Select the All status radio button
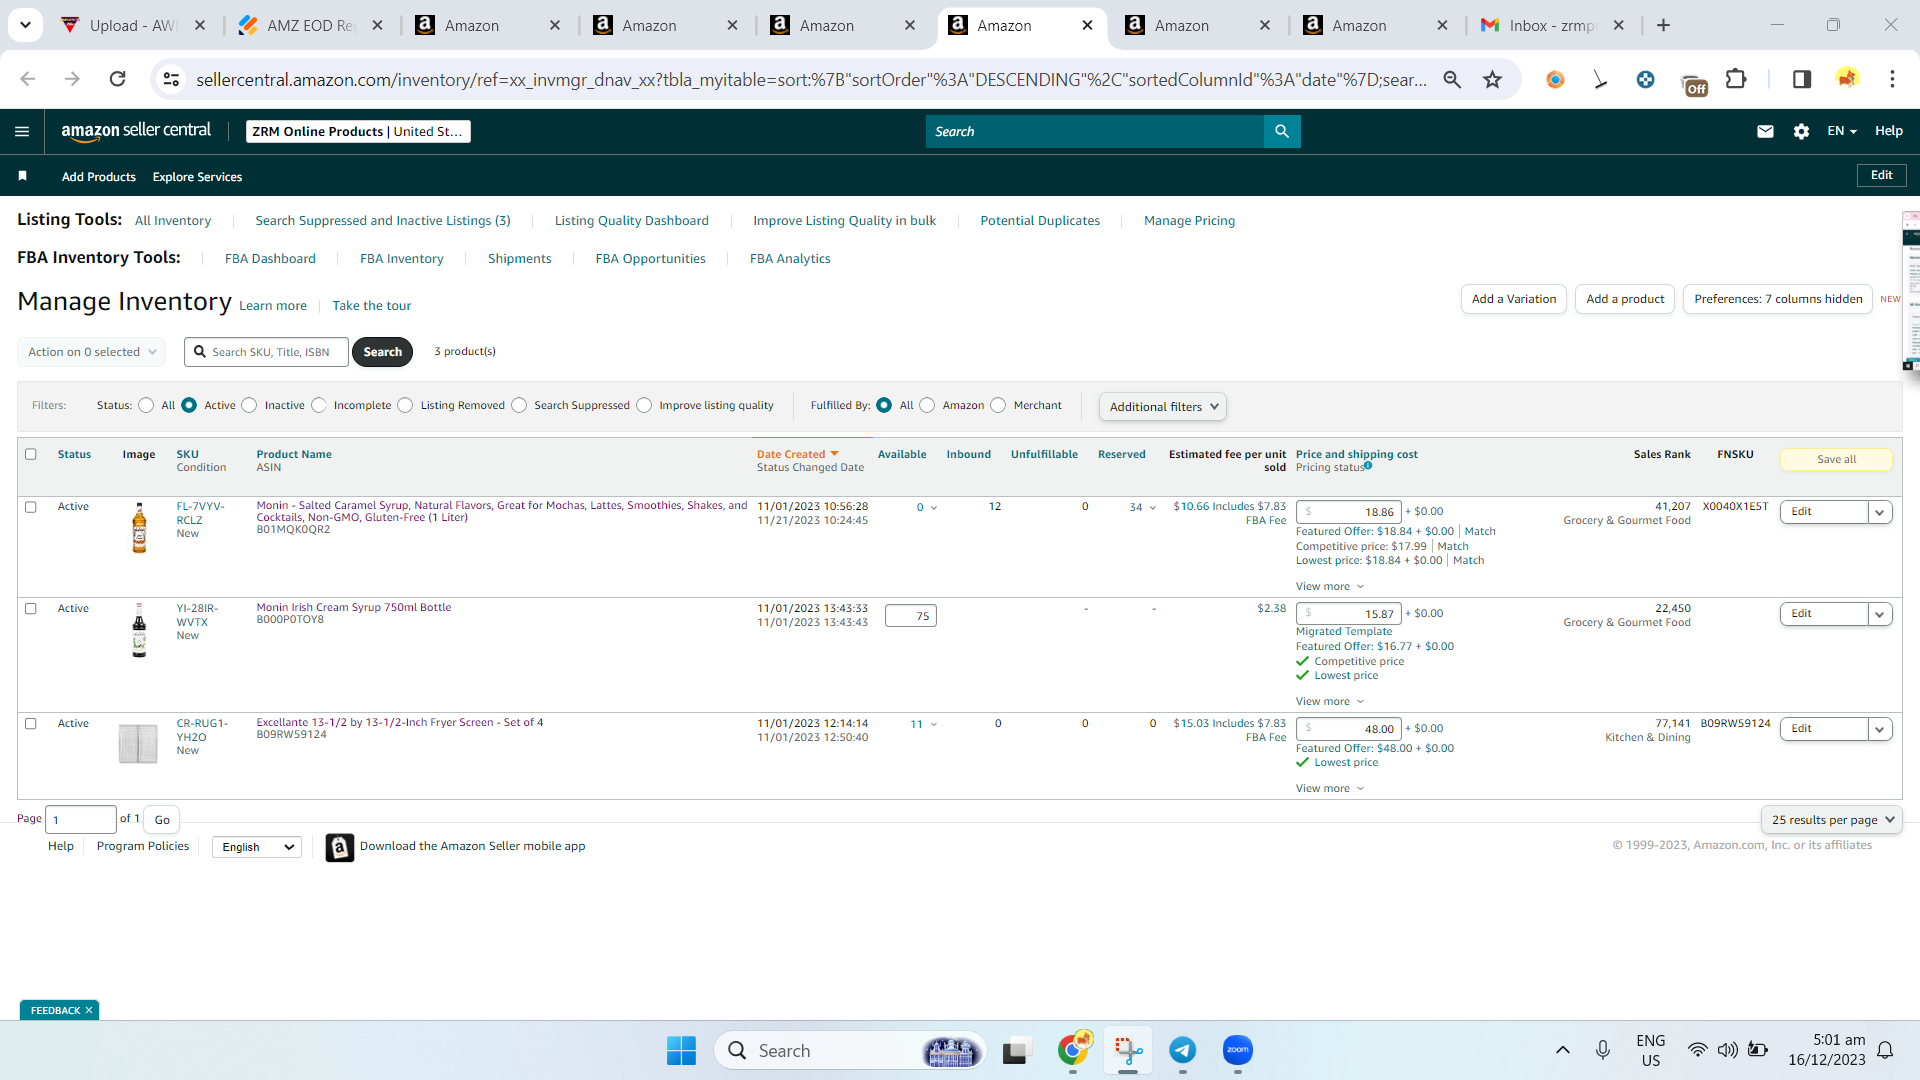This screenshot has width=1920, height=1080. (x=146, y=405)
